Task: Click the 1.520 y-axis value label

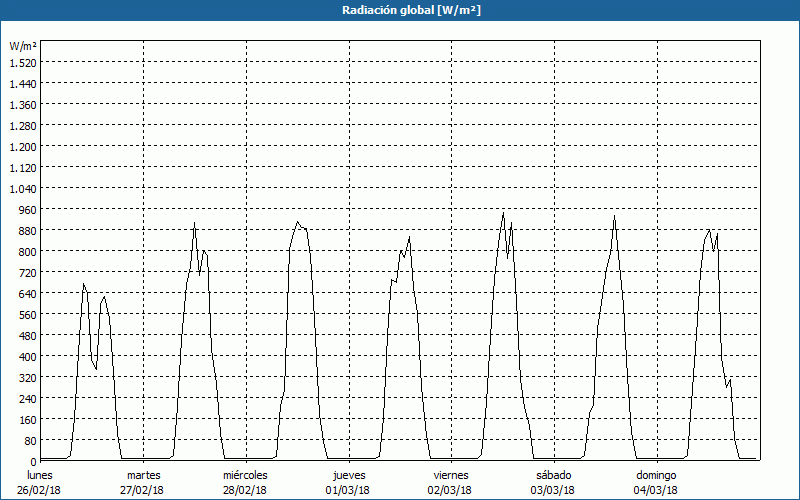Action: click(22, 62)
